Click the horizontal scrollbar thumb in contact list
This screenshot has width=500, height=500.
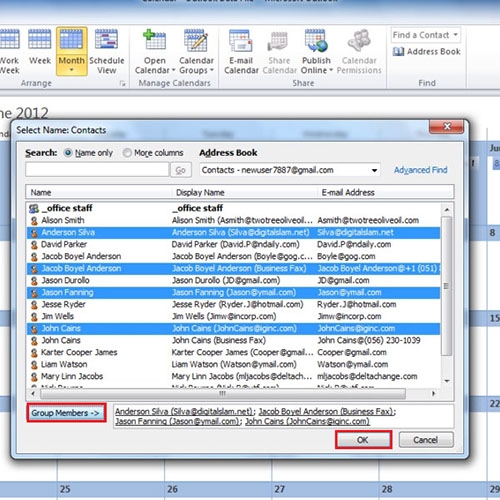223,394
